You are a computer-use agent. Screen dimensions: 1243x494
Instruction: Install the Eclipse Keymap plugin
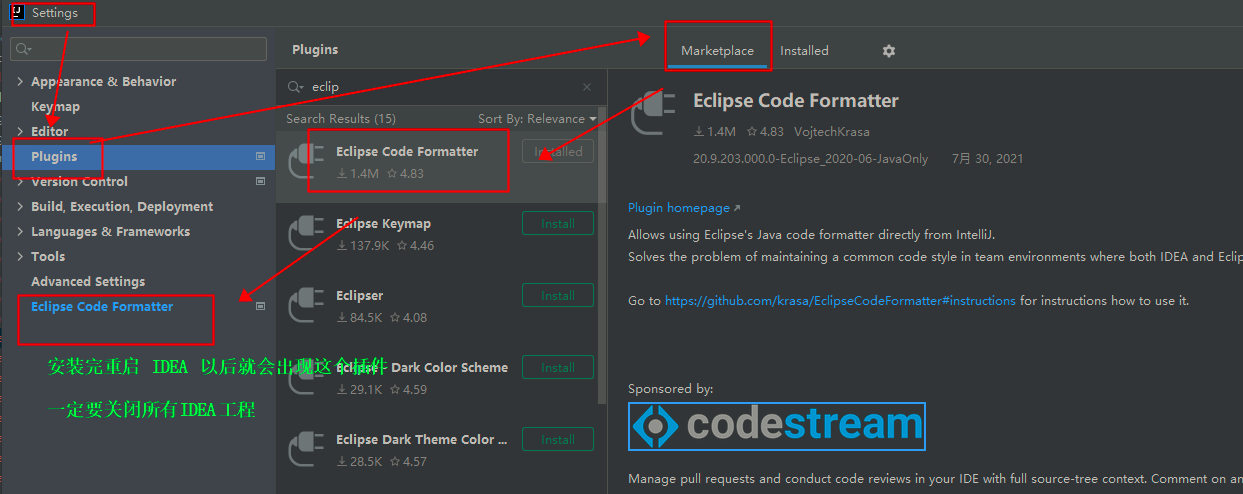tap(557, 224)
